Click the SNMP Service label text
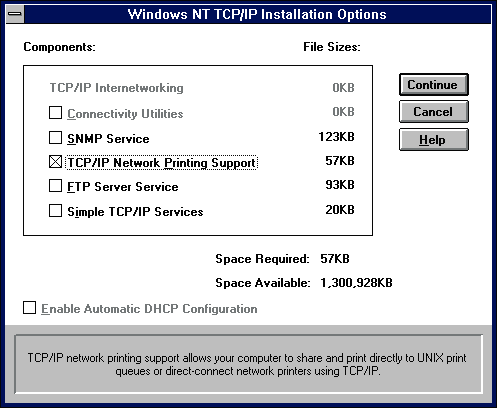 click(x=108, y=139)
